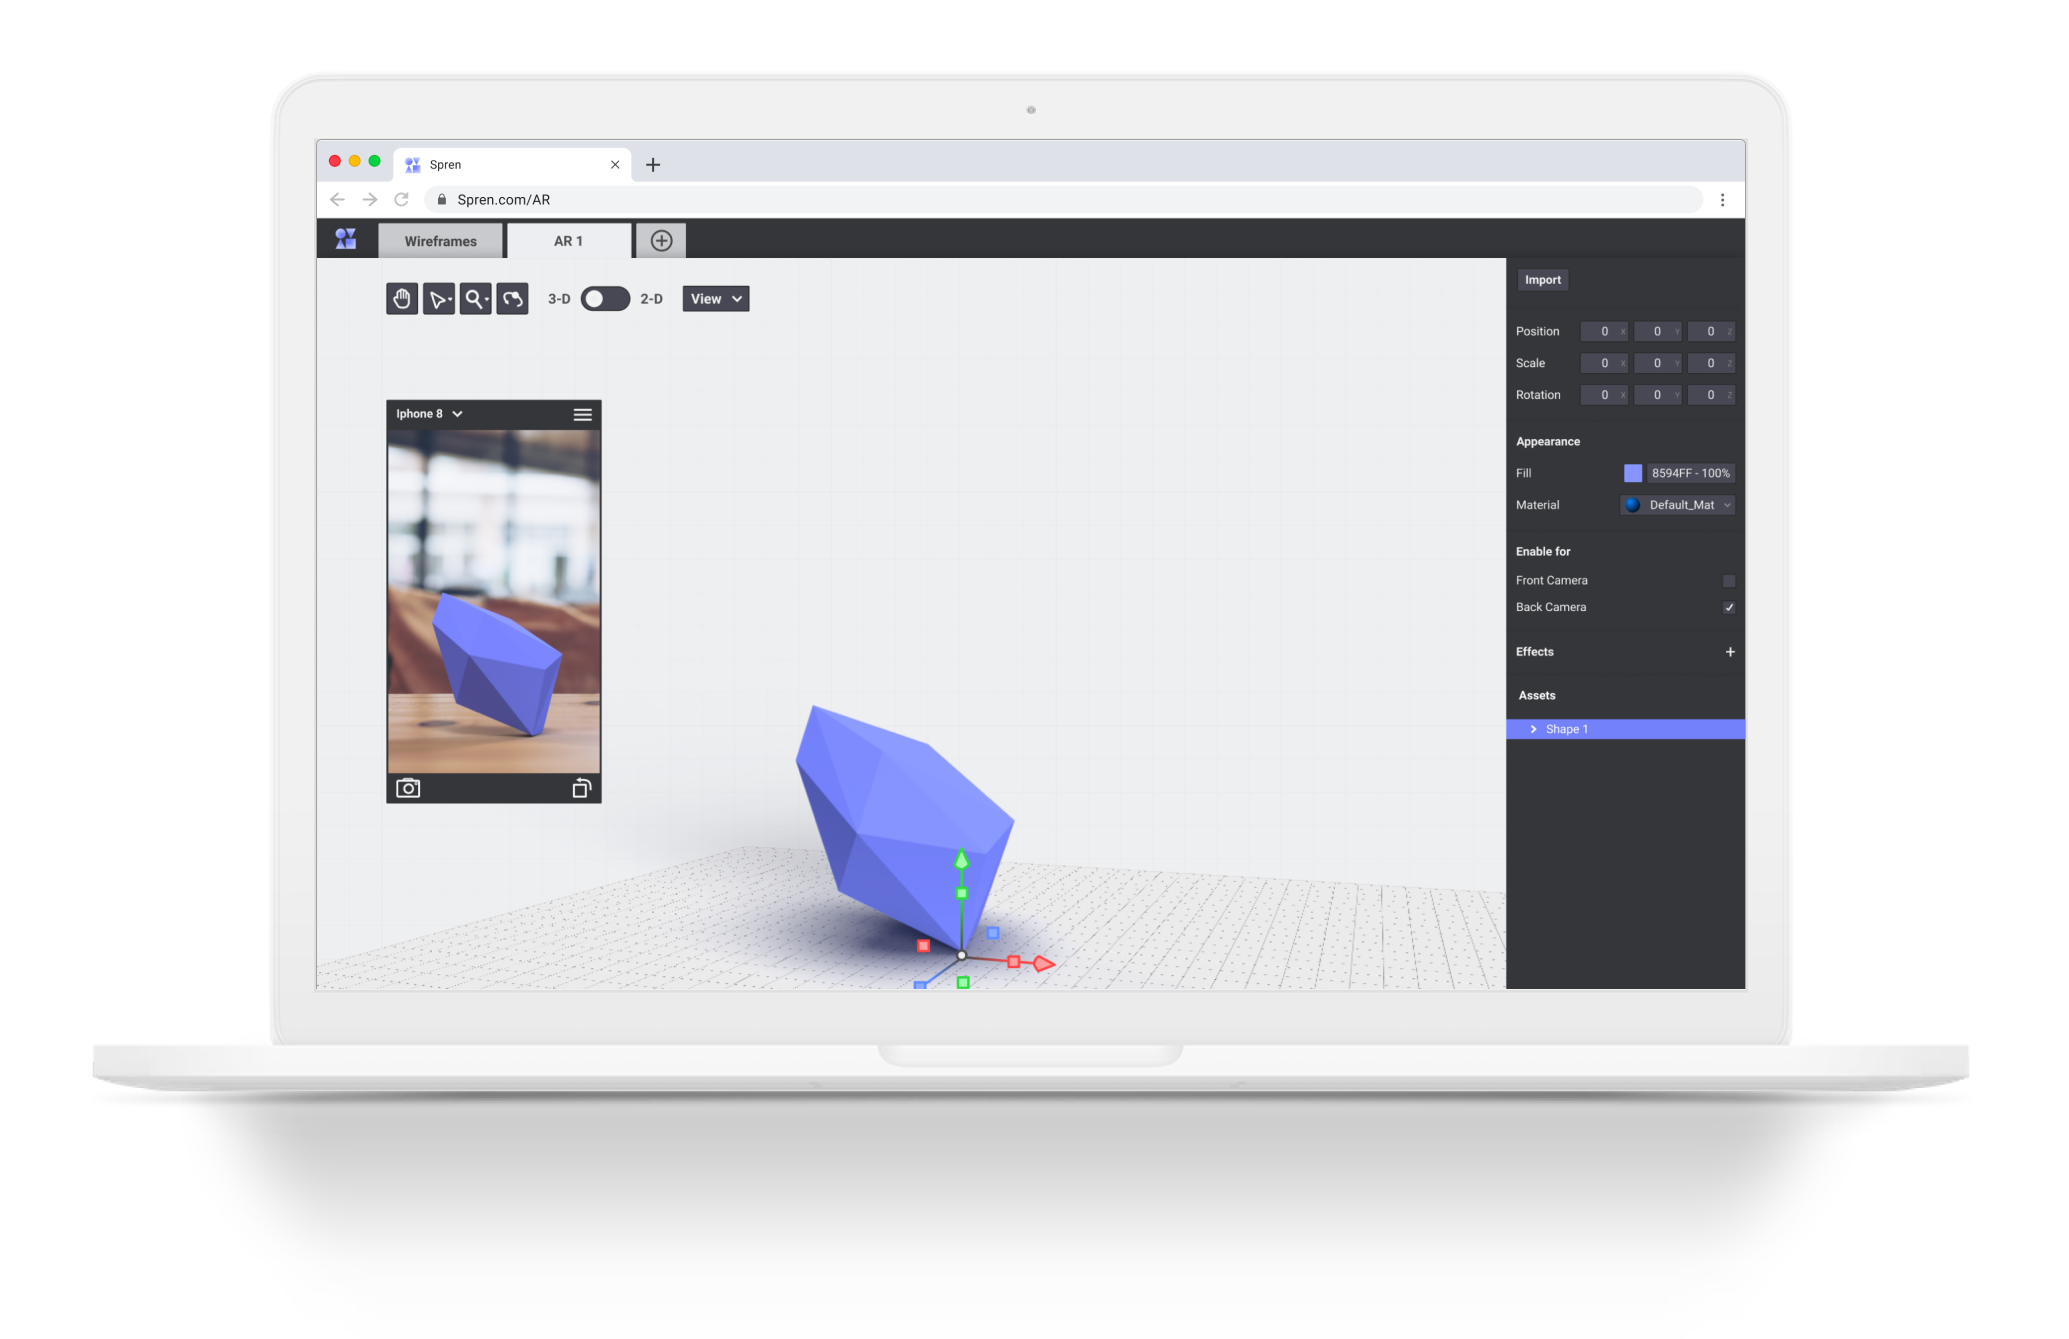Viewport: 2069px width, 1339px height.
Task: Switch to the Wireframes tab
Action: 440,241
